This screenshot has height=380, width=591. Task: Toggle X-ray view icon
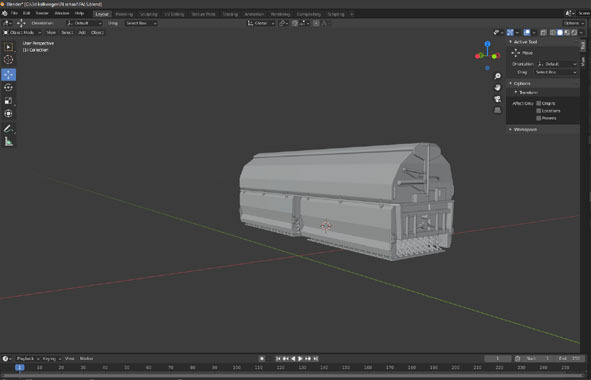[544, 33]
